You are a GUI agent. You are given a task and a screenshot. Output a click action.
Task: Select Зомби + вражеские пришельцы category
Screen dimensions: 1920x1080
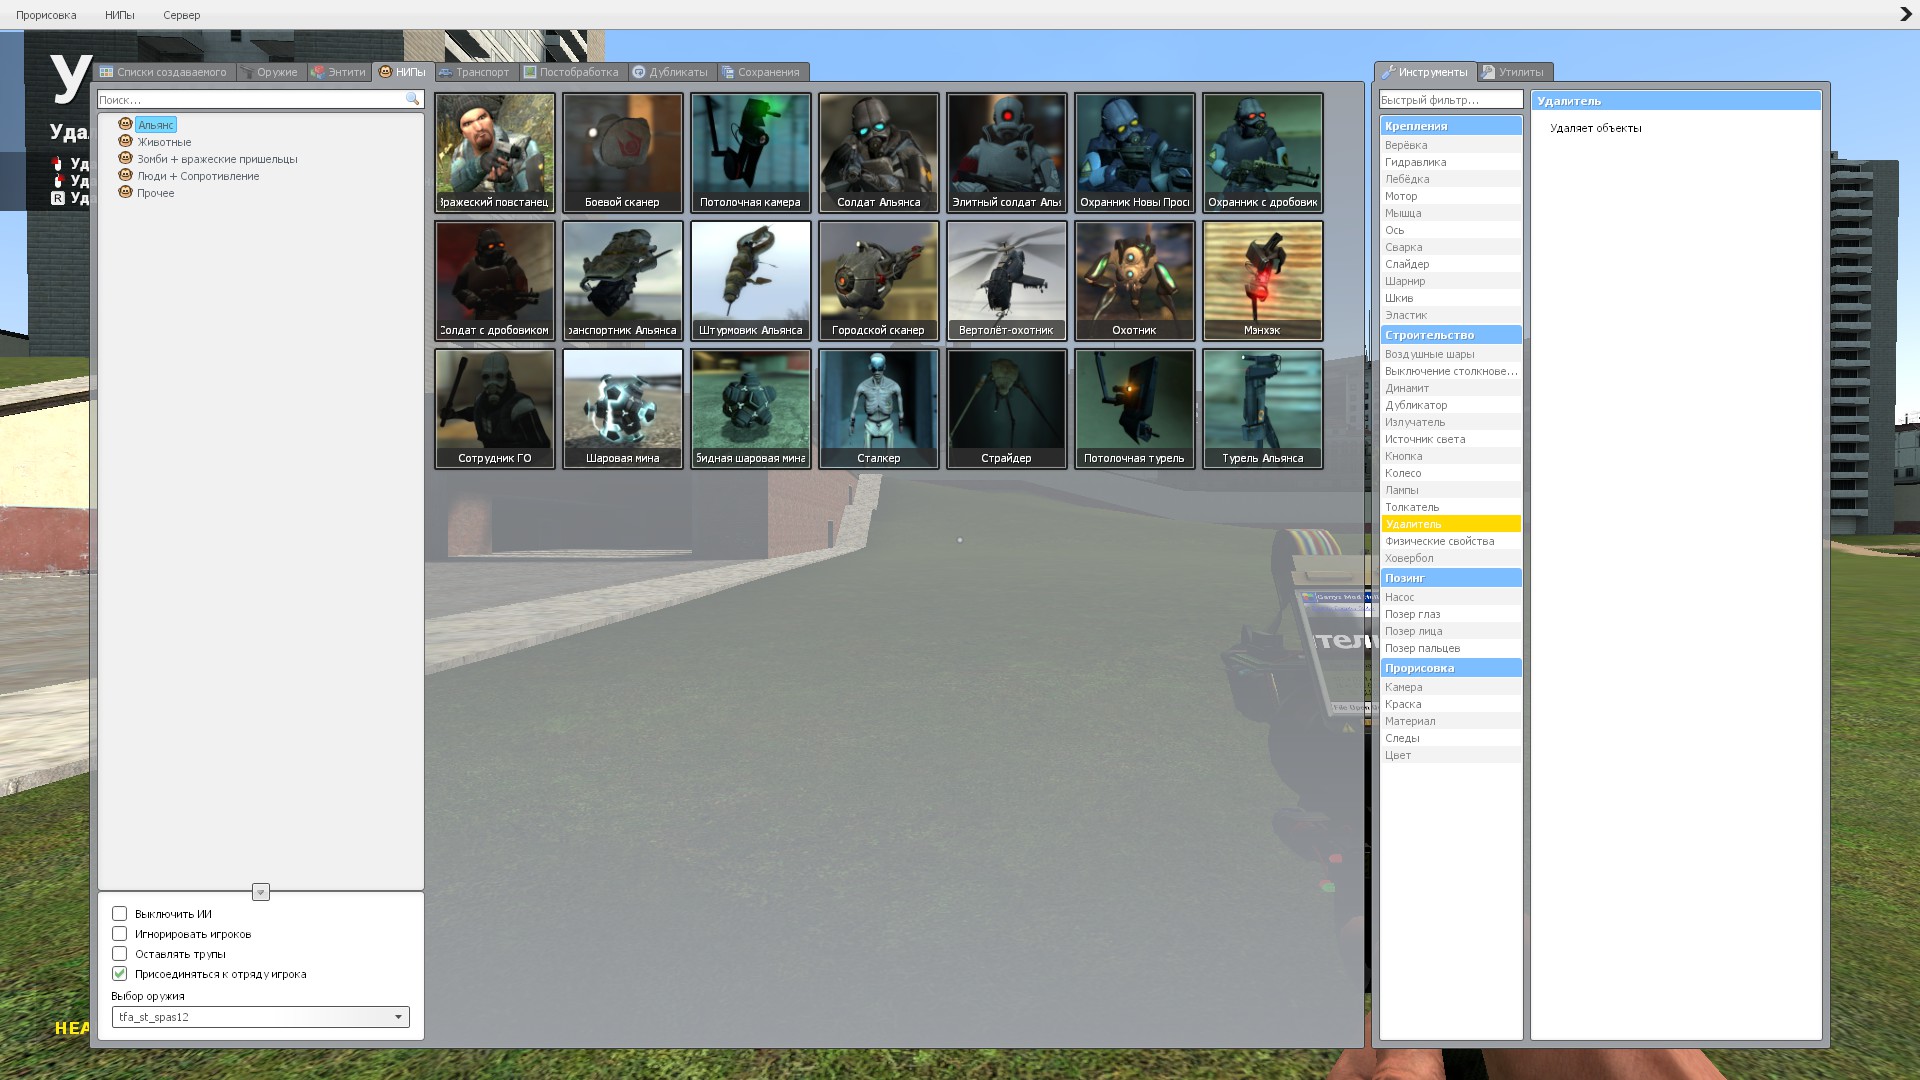217,159
